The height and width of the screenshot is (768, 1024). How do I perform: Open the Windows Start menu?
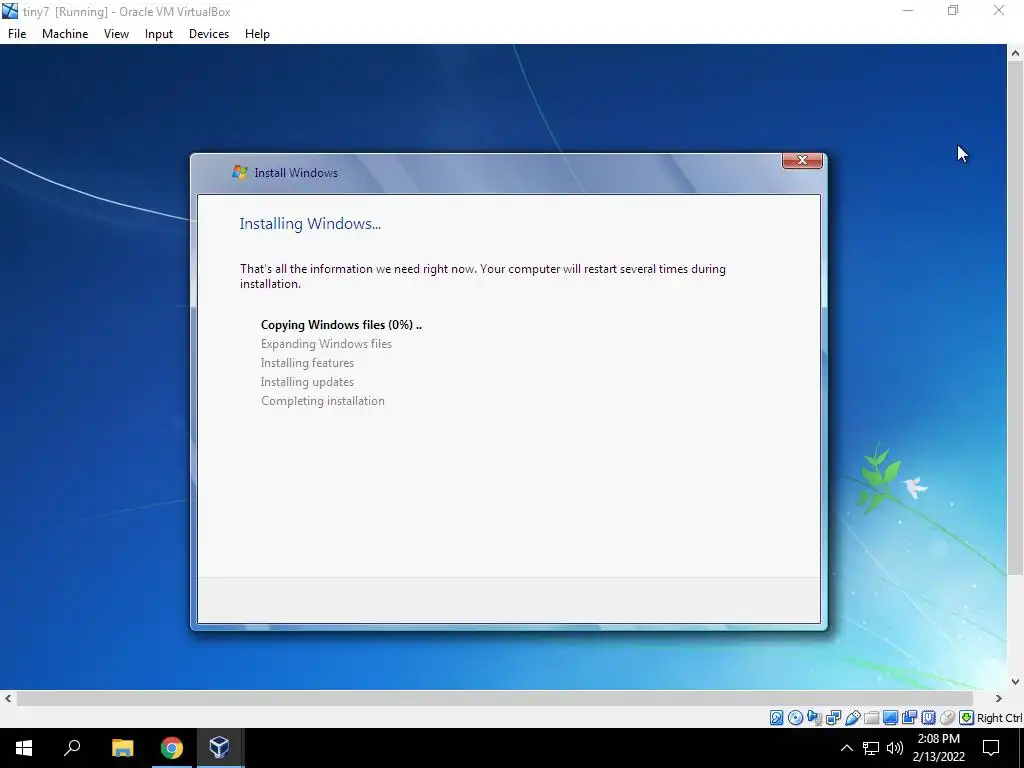coord(24,748)
